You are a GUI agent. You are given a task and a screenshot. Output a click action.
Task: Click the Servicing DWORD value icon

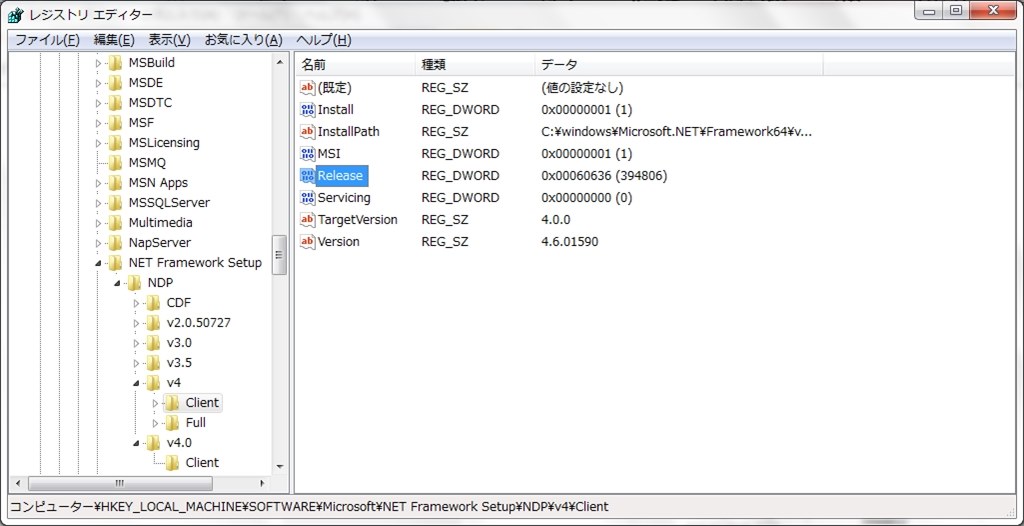click(308, 198)
